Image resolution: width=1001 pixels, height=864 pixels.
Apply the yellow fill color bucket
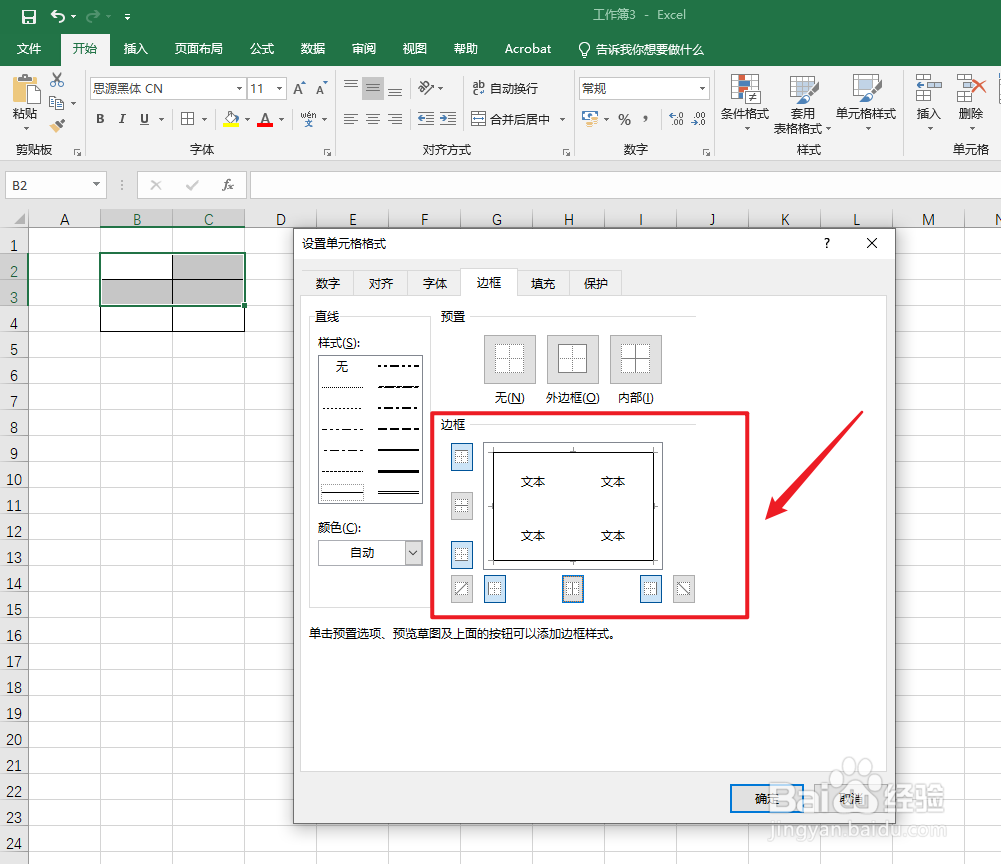231,119
